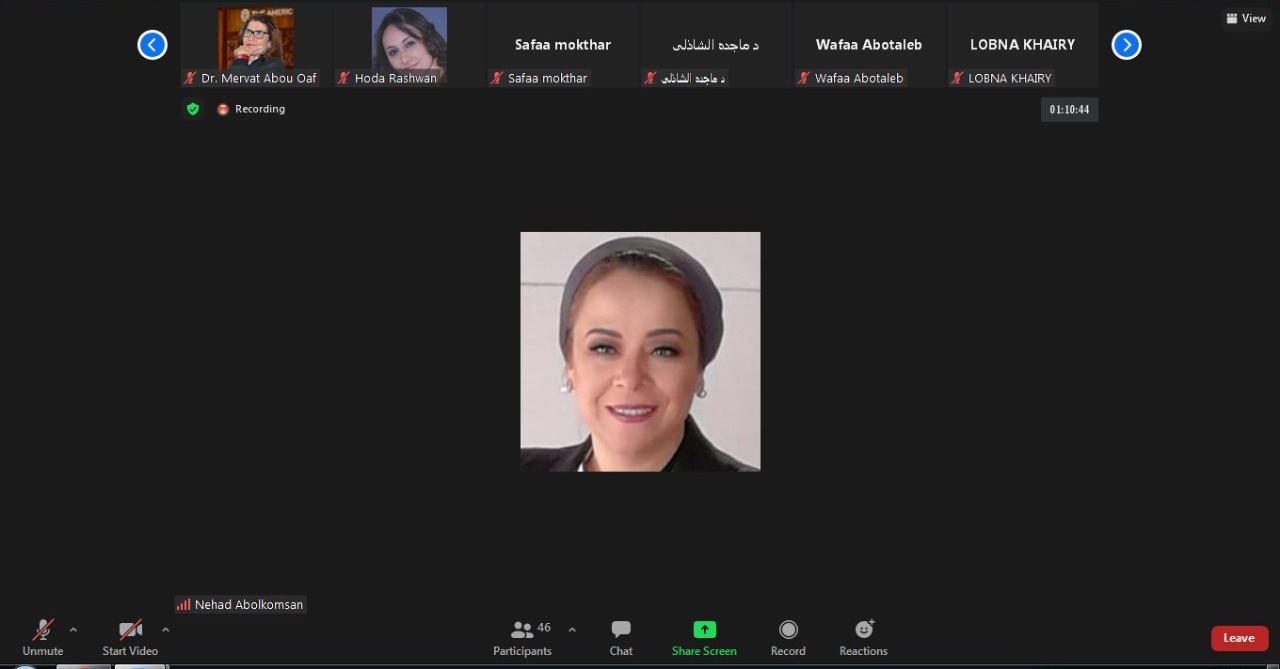This screenshot has width=1280, height=669.
Task: Unmute the microphone
Action: pyautogui.click(x=43, y=636)
